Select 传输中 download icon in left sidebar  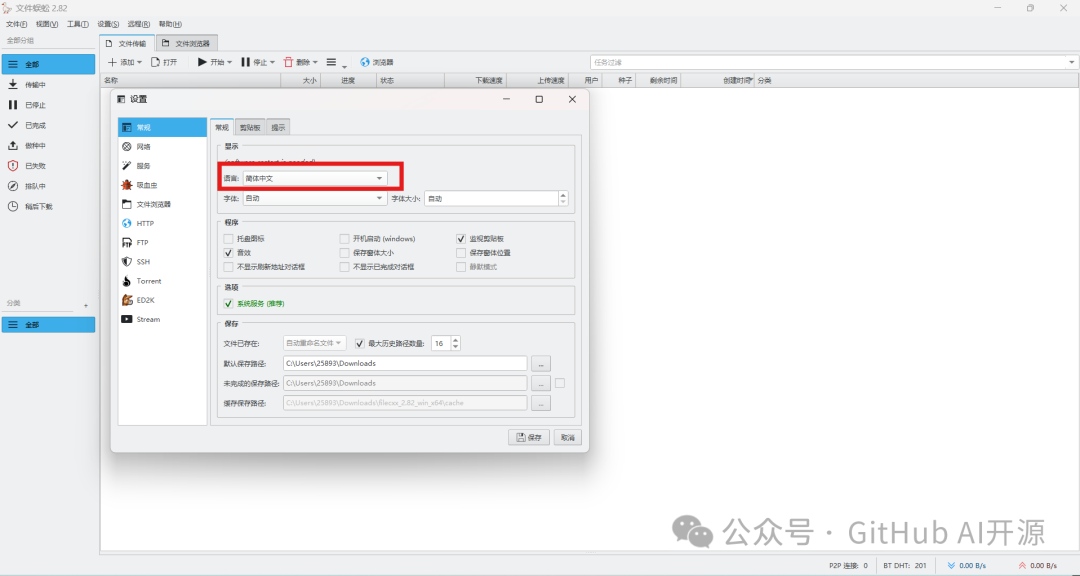click(12, 85)
